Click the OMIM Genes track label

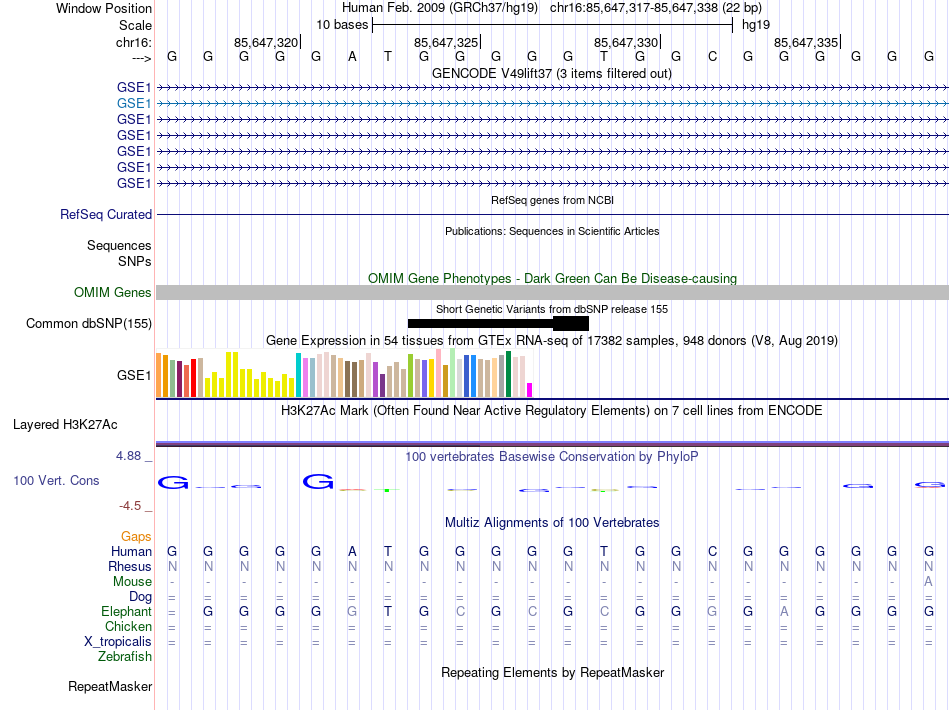click(x=113, y=293)
